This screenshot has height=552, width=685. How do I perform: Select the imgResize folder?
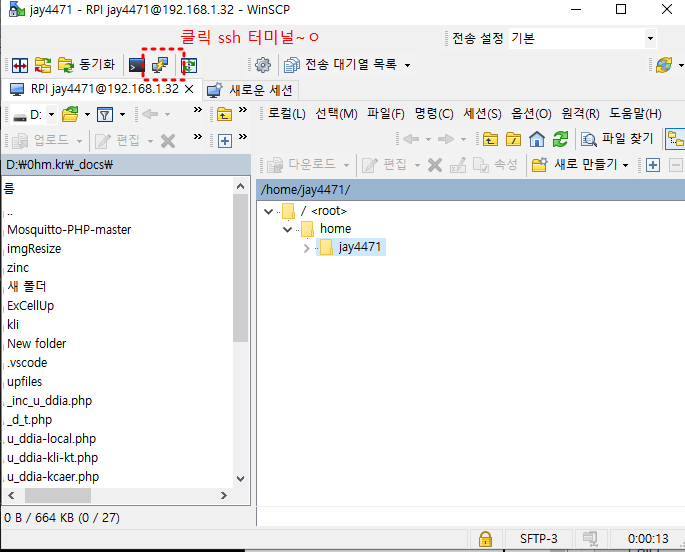[34, 249]
